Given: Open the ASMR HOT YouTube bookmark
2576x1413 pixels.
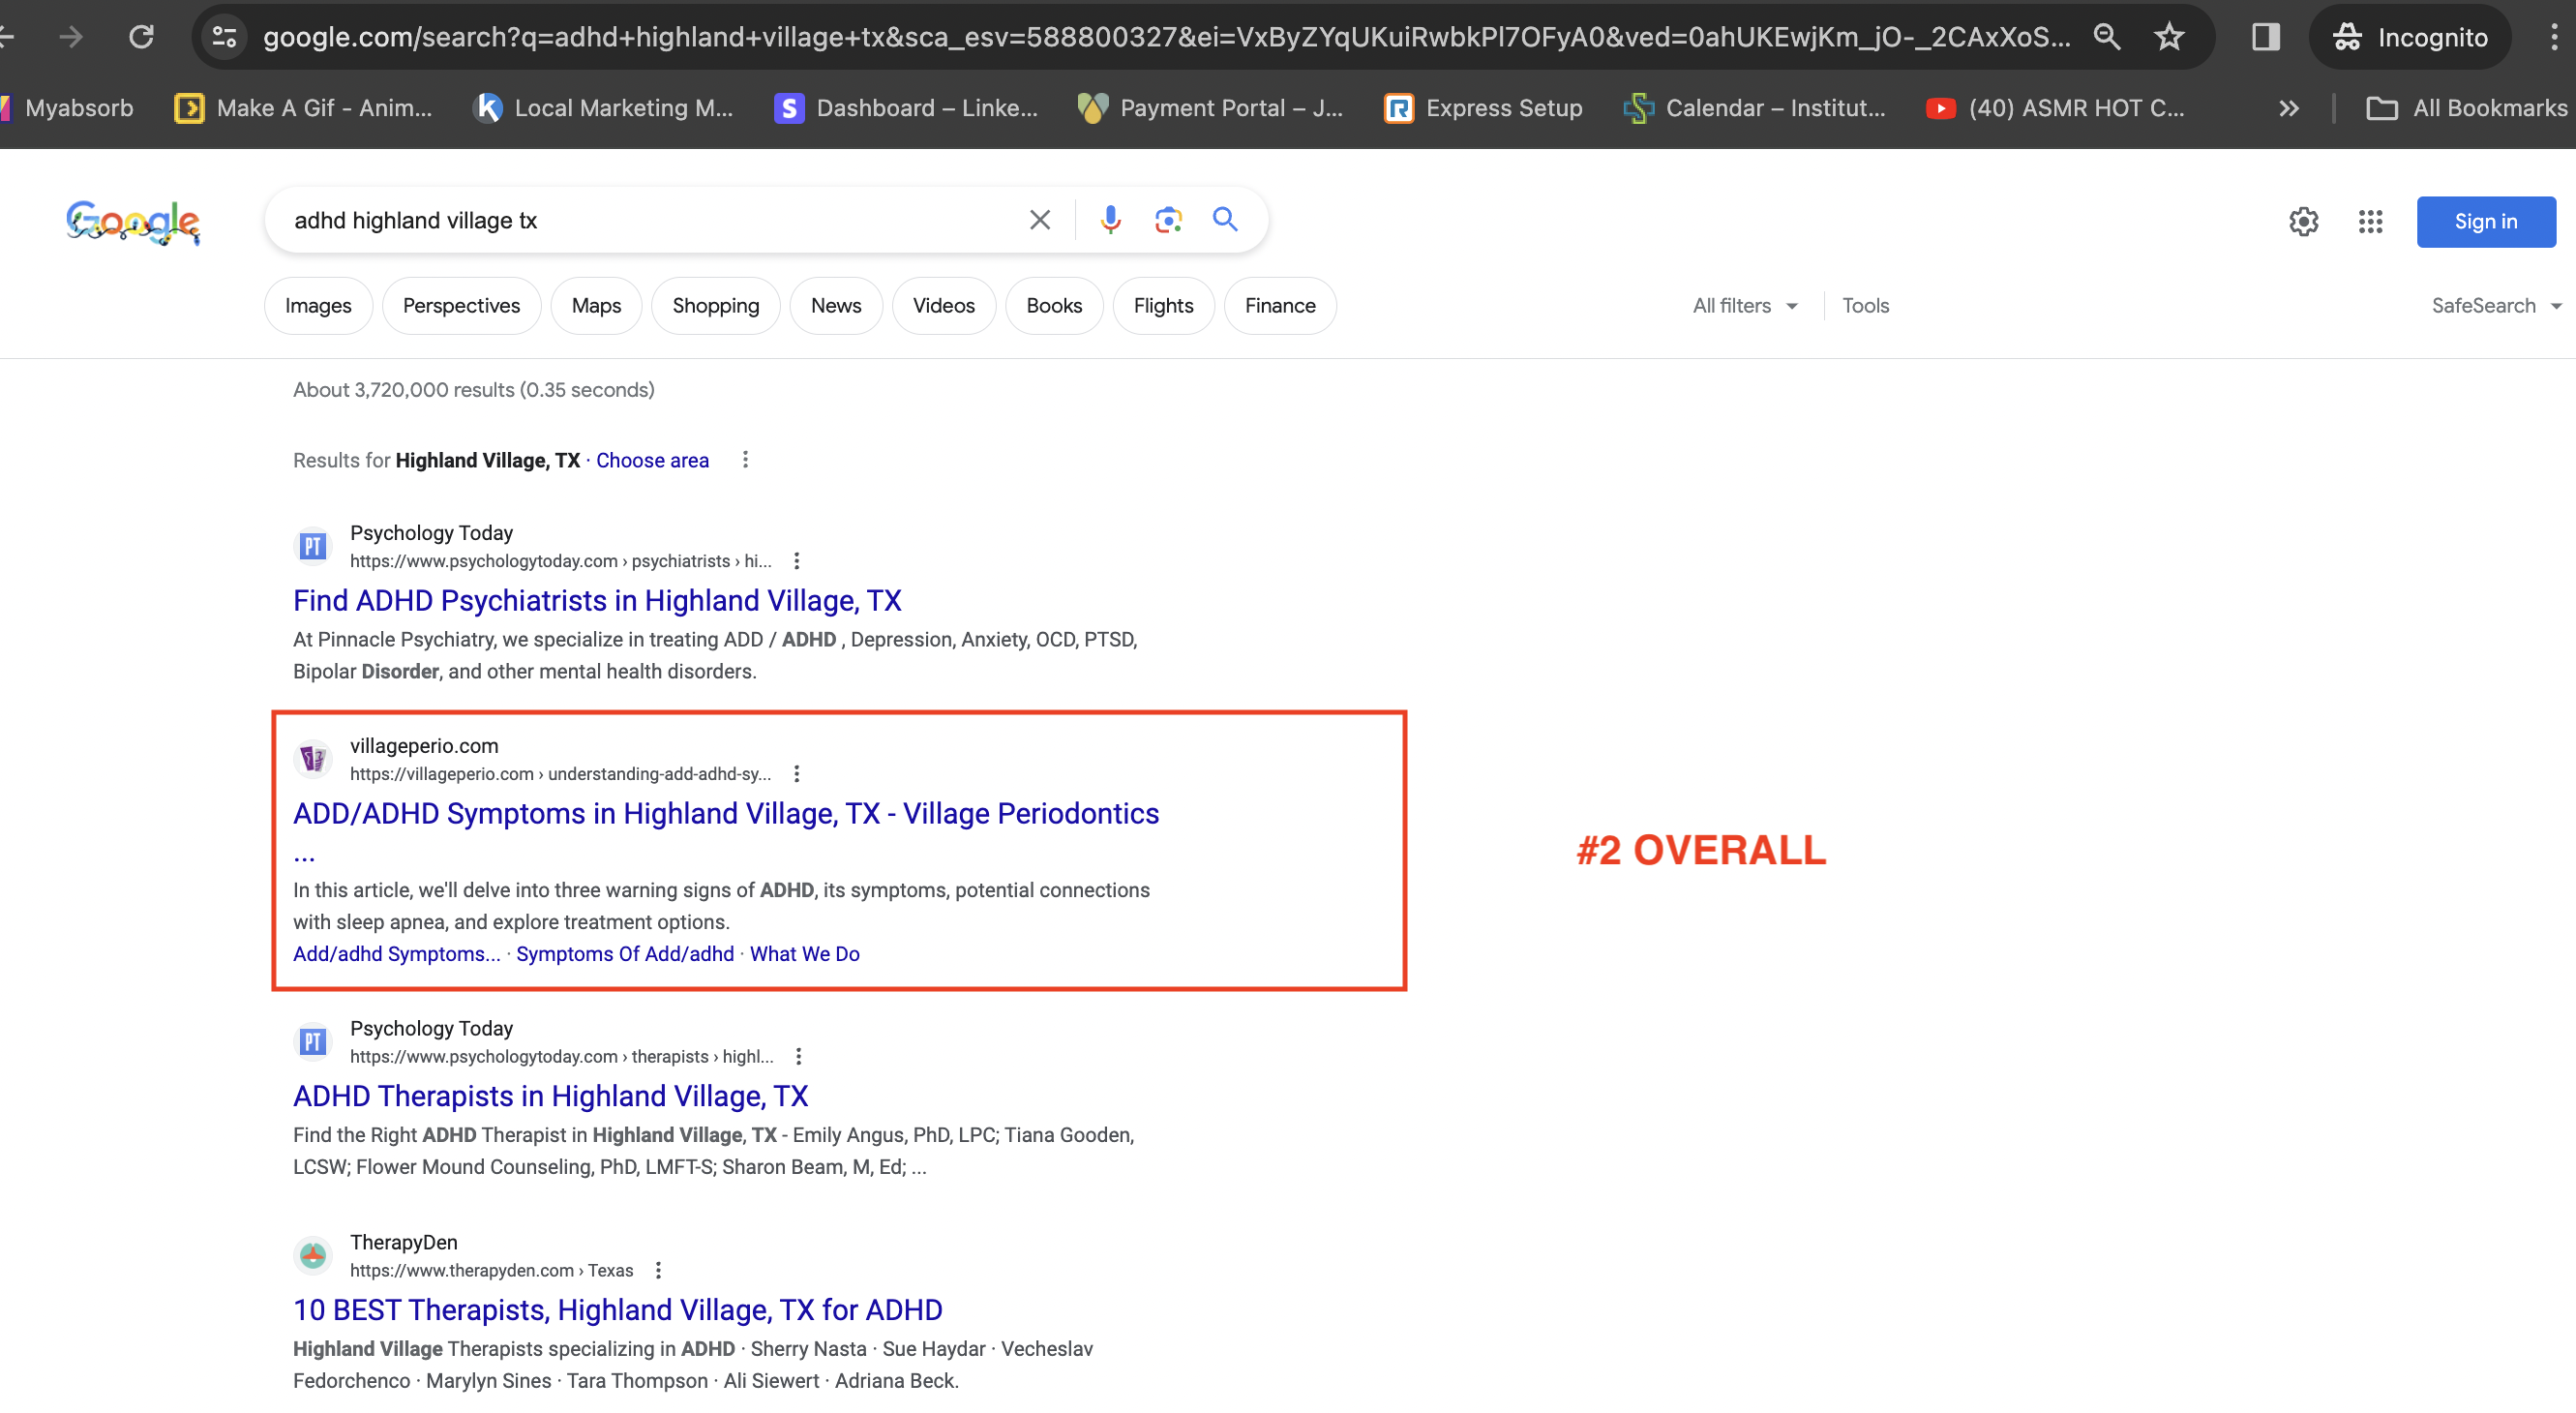Looking at the screenshot, I should 2056,108.
